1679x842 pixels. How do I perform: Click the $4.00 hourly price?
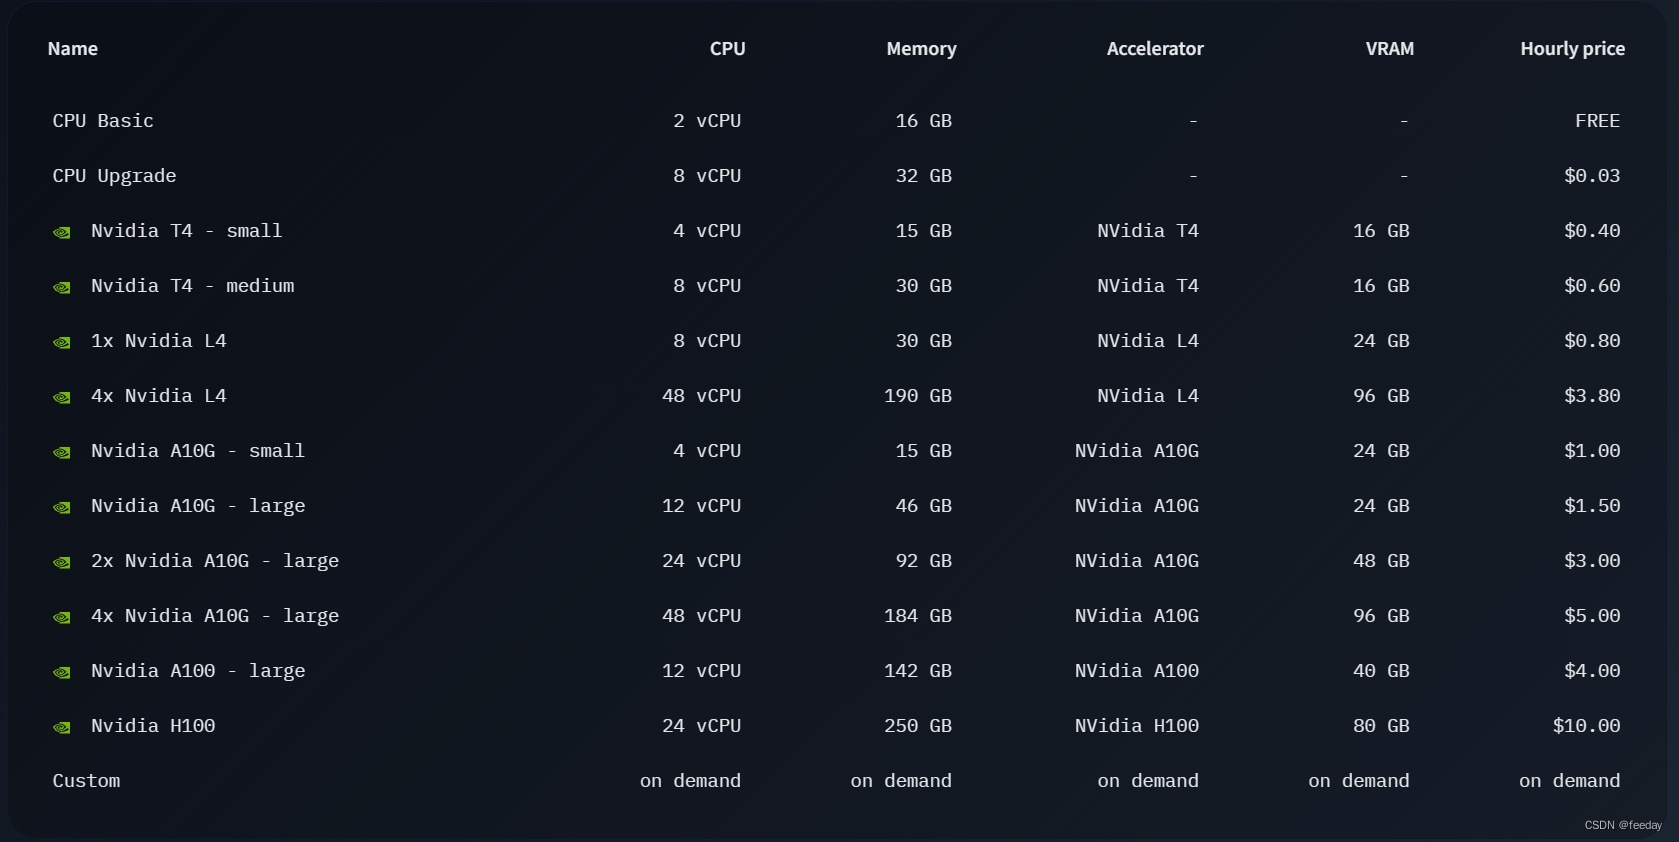coord(1592,671)
